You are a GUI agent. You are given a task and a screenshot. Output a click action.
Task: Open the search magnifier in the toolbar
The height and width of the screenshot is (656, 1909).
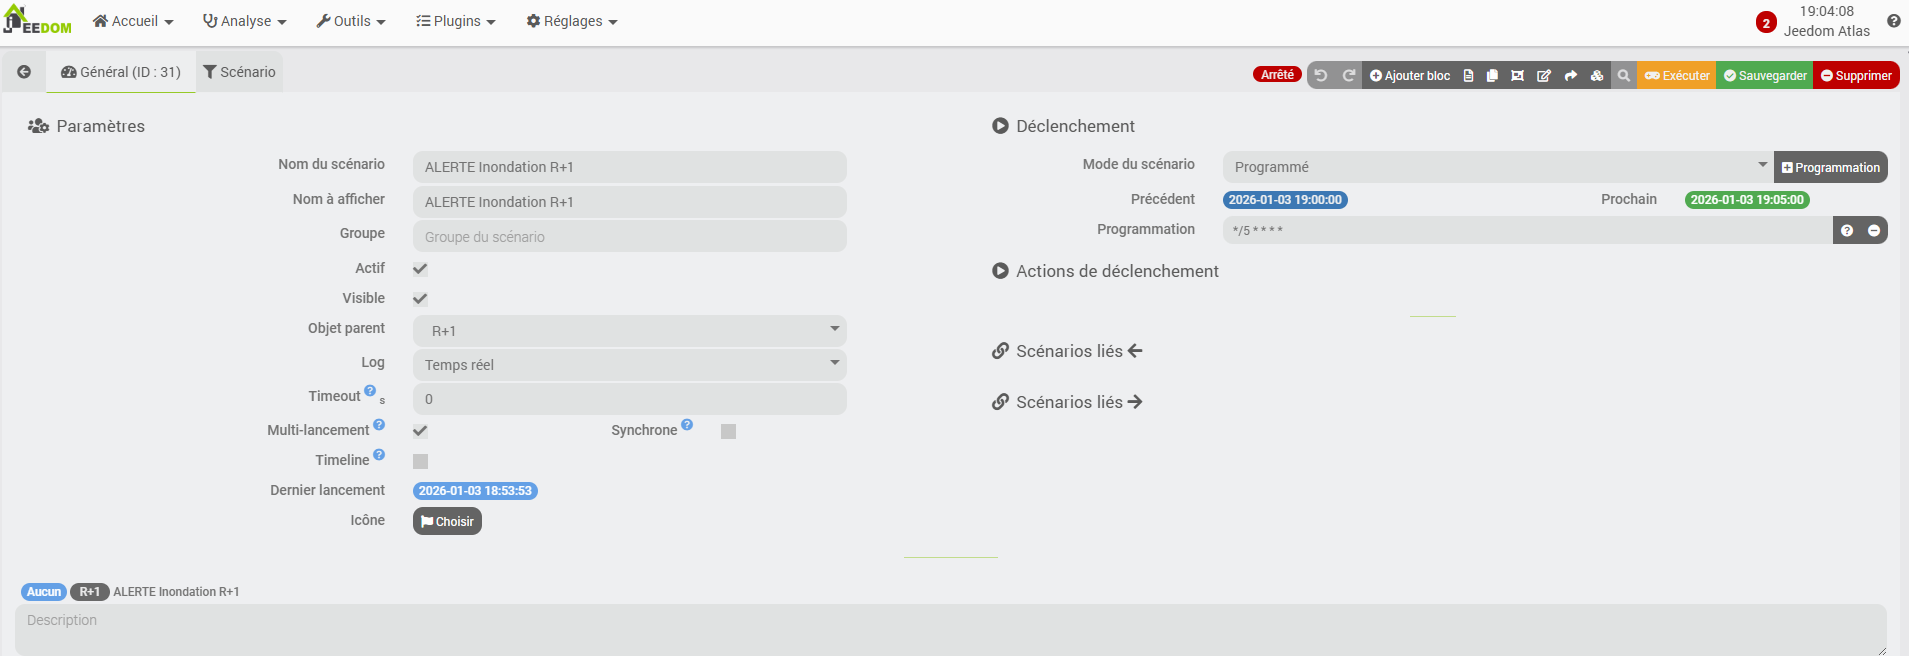[x=1624, y=76]
